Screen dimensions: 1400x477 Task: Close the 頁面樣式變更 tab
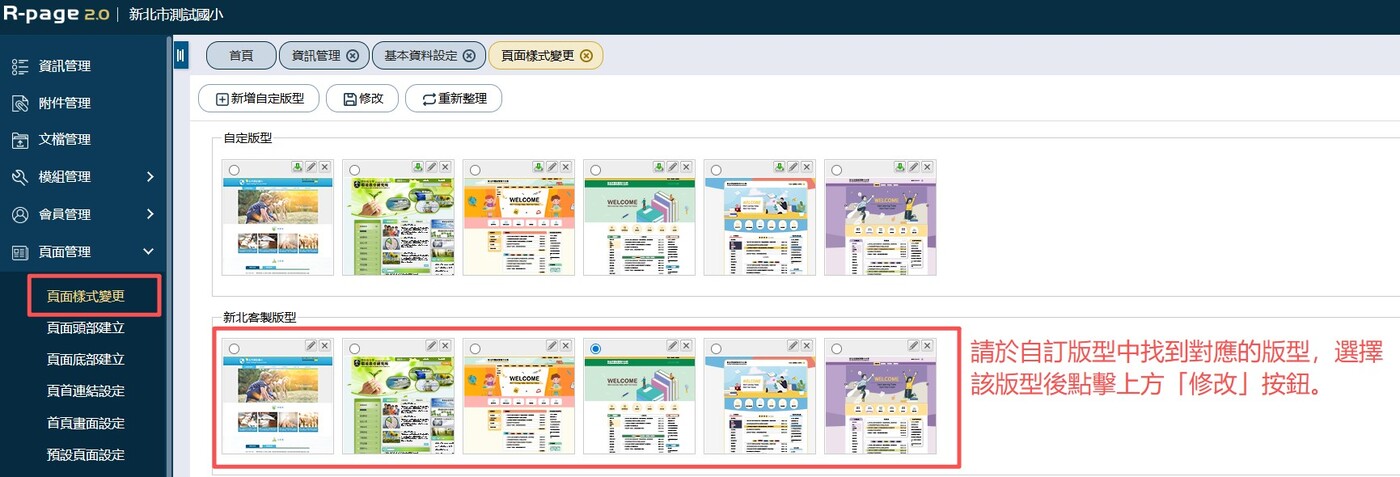pyautogui.click(x=586, y=56)
